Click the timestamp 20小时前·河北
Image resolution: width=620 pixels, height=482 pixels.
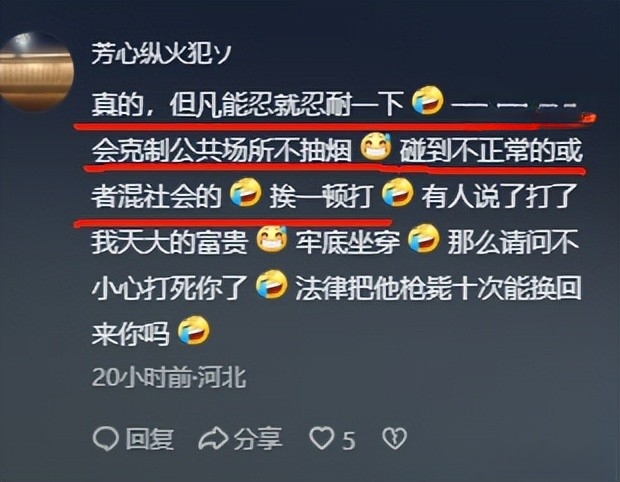click(169, 377)
